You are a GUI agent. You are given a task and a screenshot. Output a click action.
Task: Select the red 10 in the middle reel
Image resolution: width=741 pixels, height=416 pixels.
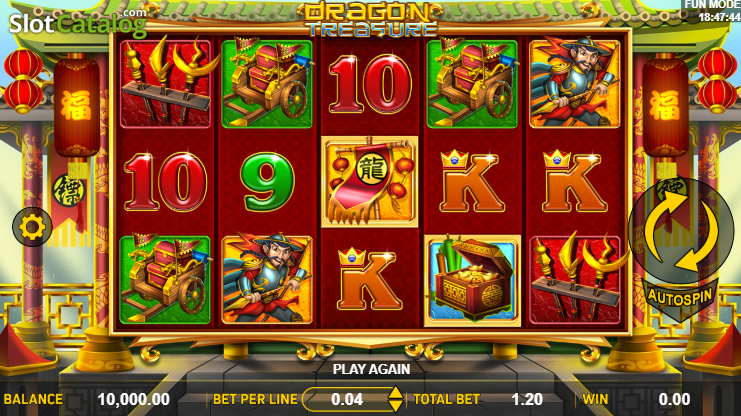(370, 84)
